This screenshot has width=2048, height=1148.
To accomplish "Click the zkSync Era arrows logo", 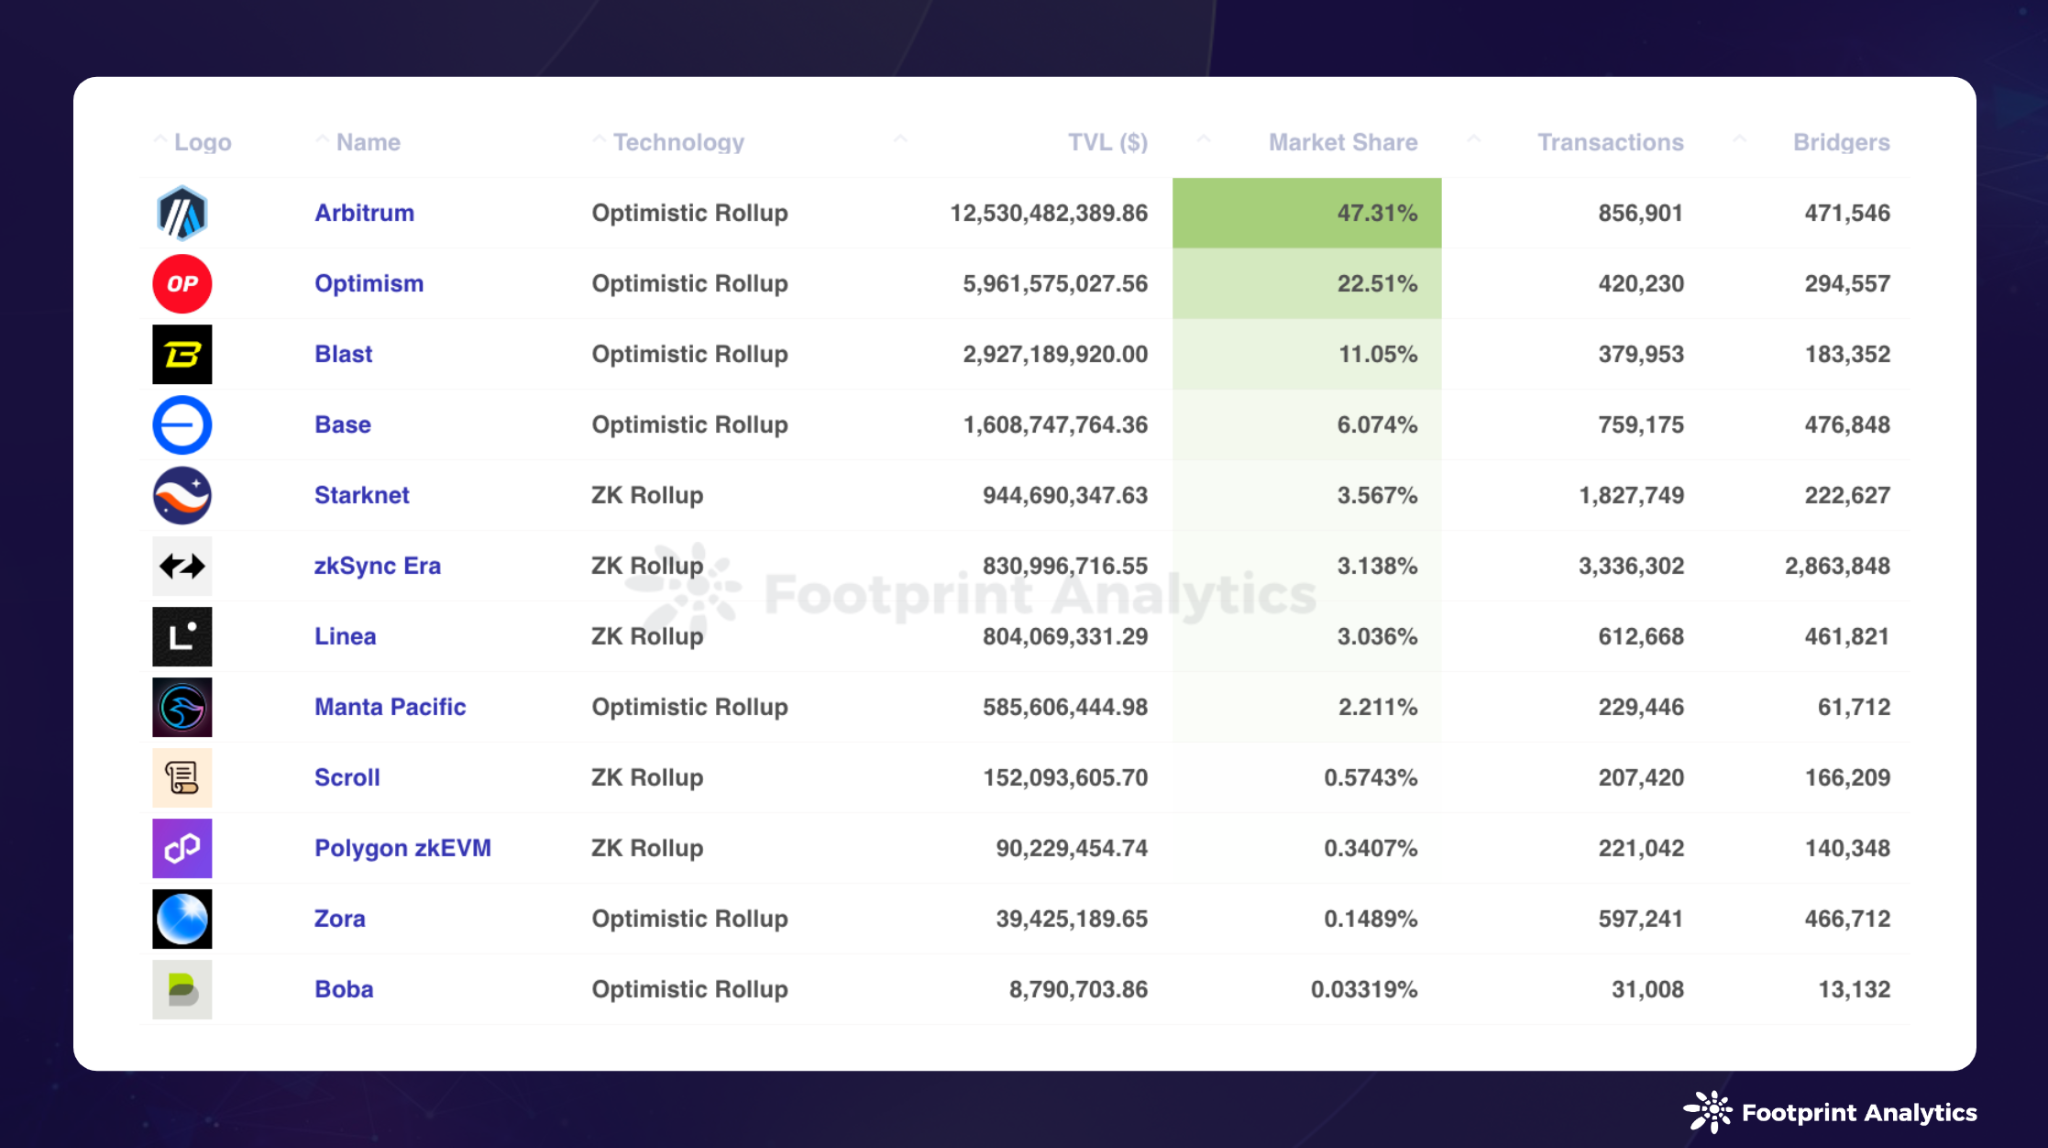I will pyautogui.click(x=182, y=566).
